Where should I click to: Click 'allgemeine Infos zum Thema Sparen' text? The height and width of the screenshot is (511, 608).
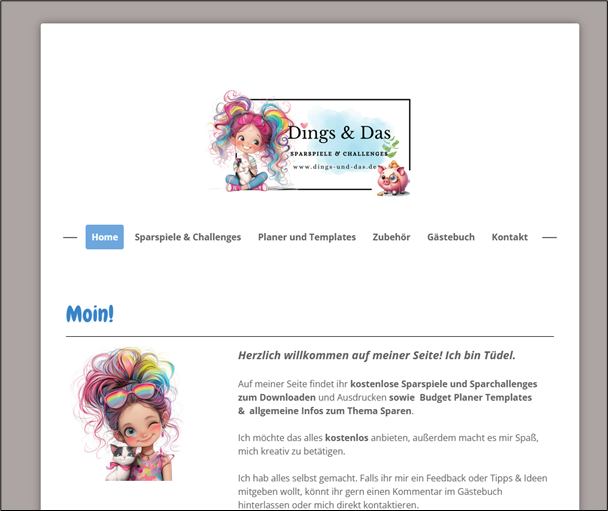(330, 411)
